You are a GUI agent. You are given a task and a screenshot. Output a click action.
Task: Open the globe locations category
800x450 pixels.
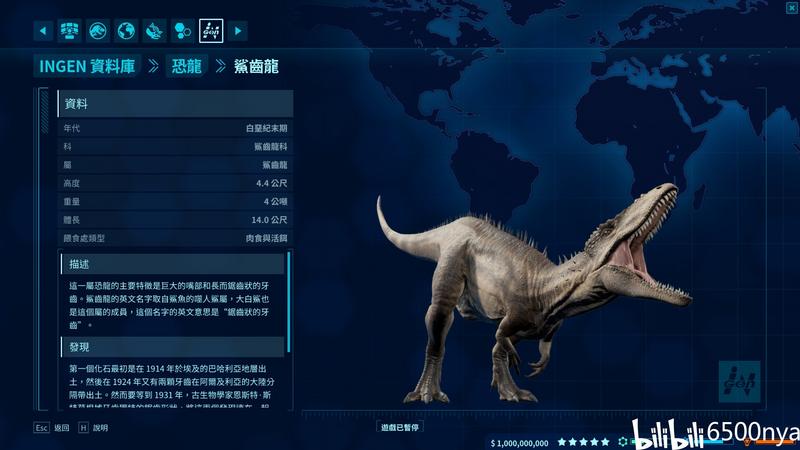pos(126,31)
